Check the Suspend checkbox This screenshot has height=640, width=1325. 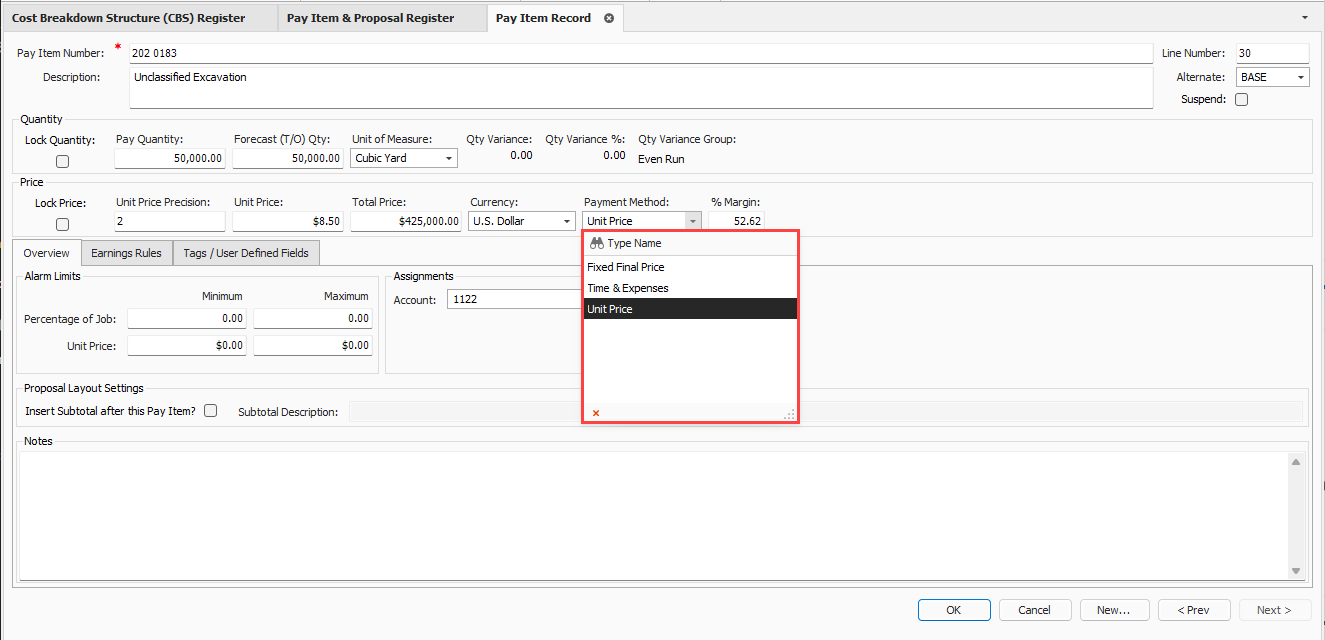click(1242, 99)
